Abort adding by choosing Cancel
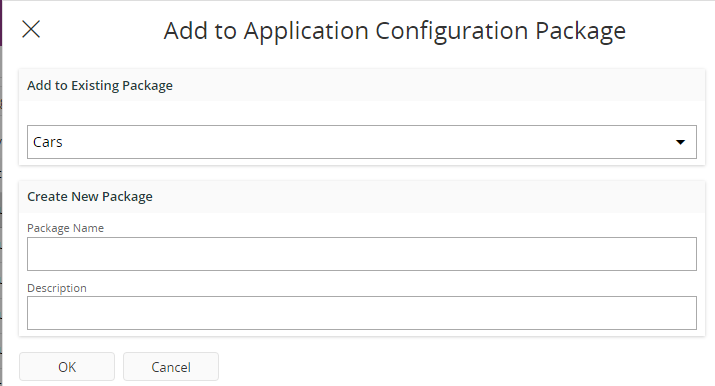The image size is (715, 386). (171, 367)
